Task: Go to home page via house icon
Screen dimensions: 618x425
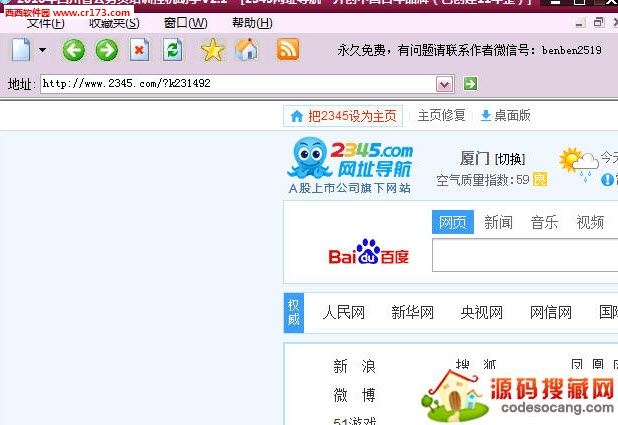Action: click(246, 50)
